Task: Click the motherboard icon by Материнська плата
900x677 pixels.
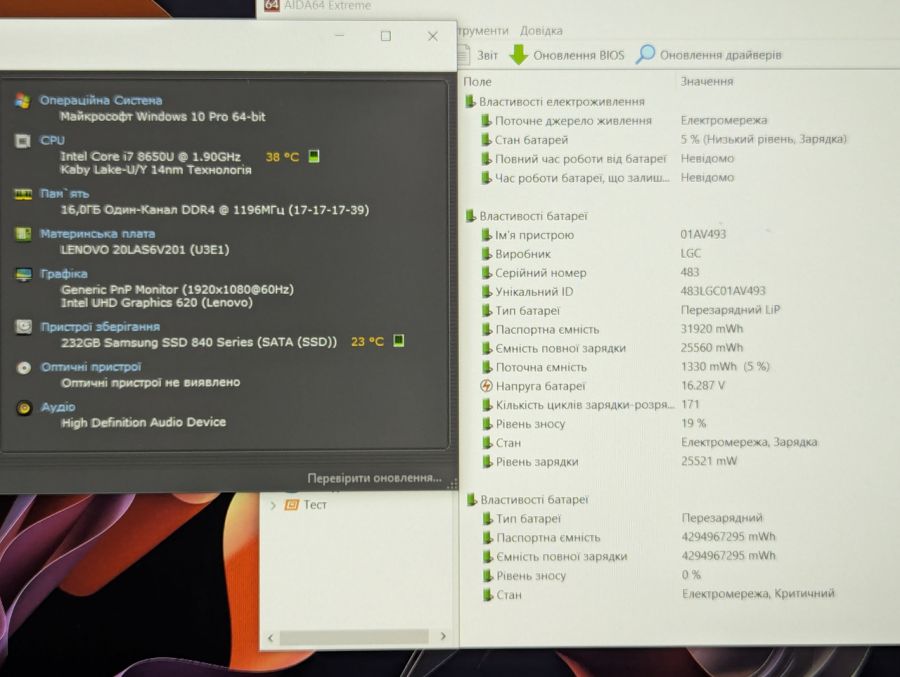Action: tap(23, 234)
